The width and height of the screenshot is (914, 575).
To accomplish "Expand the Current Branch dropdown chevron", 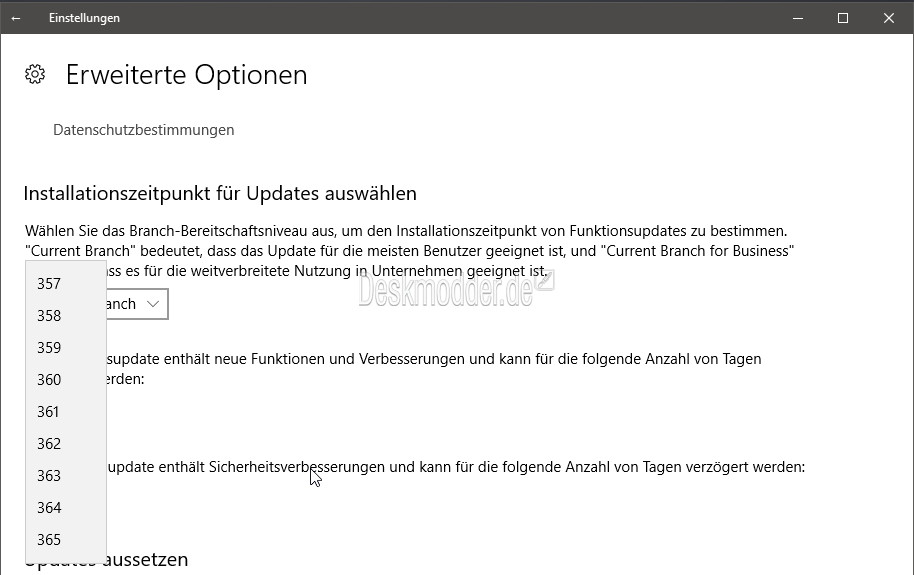I will (x=153, y=304).
